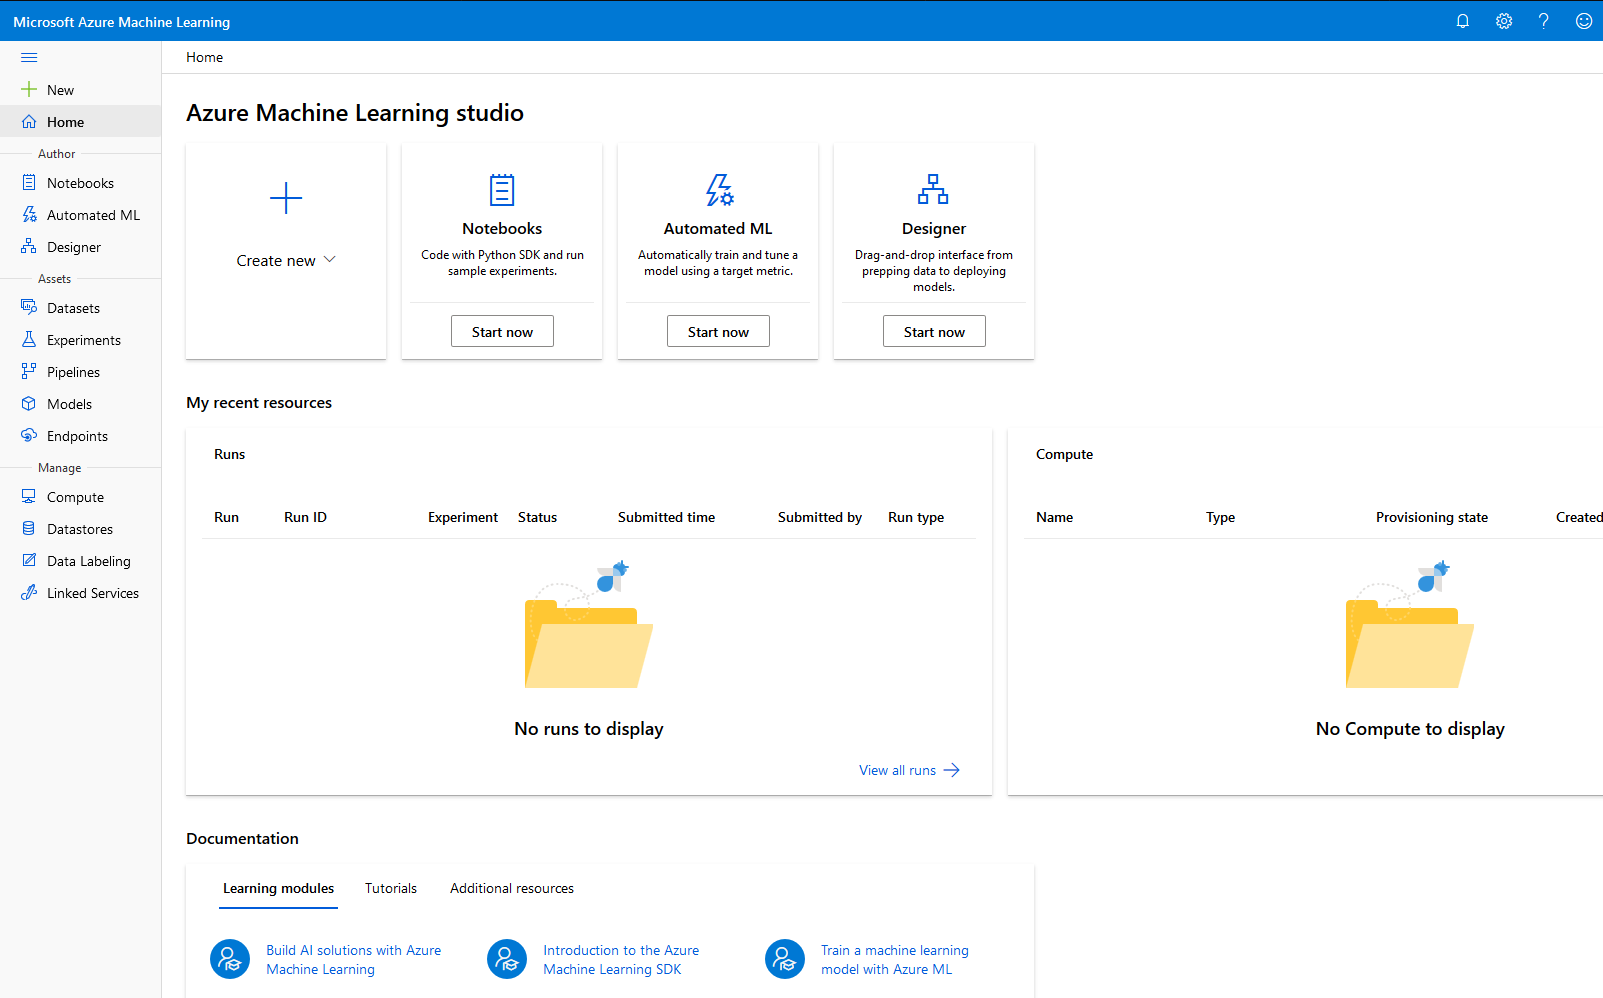Click the Run ID column header
The height and width of the screenshot is (998, 1603).
(x=305, y=517)
